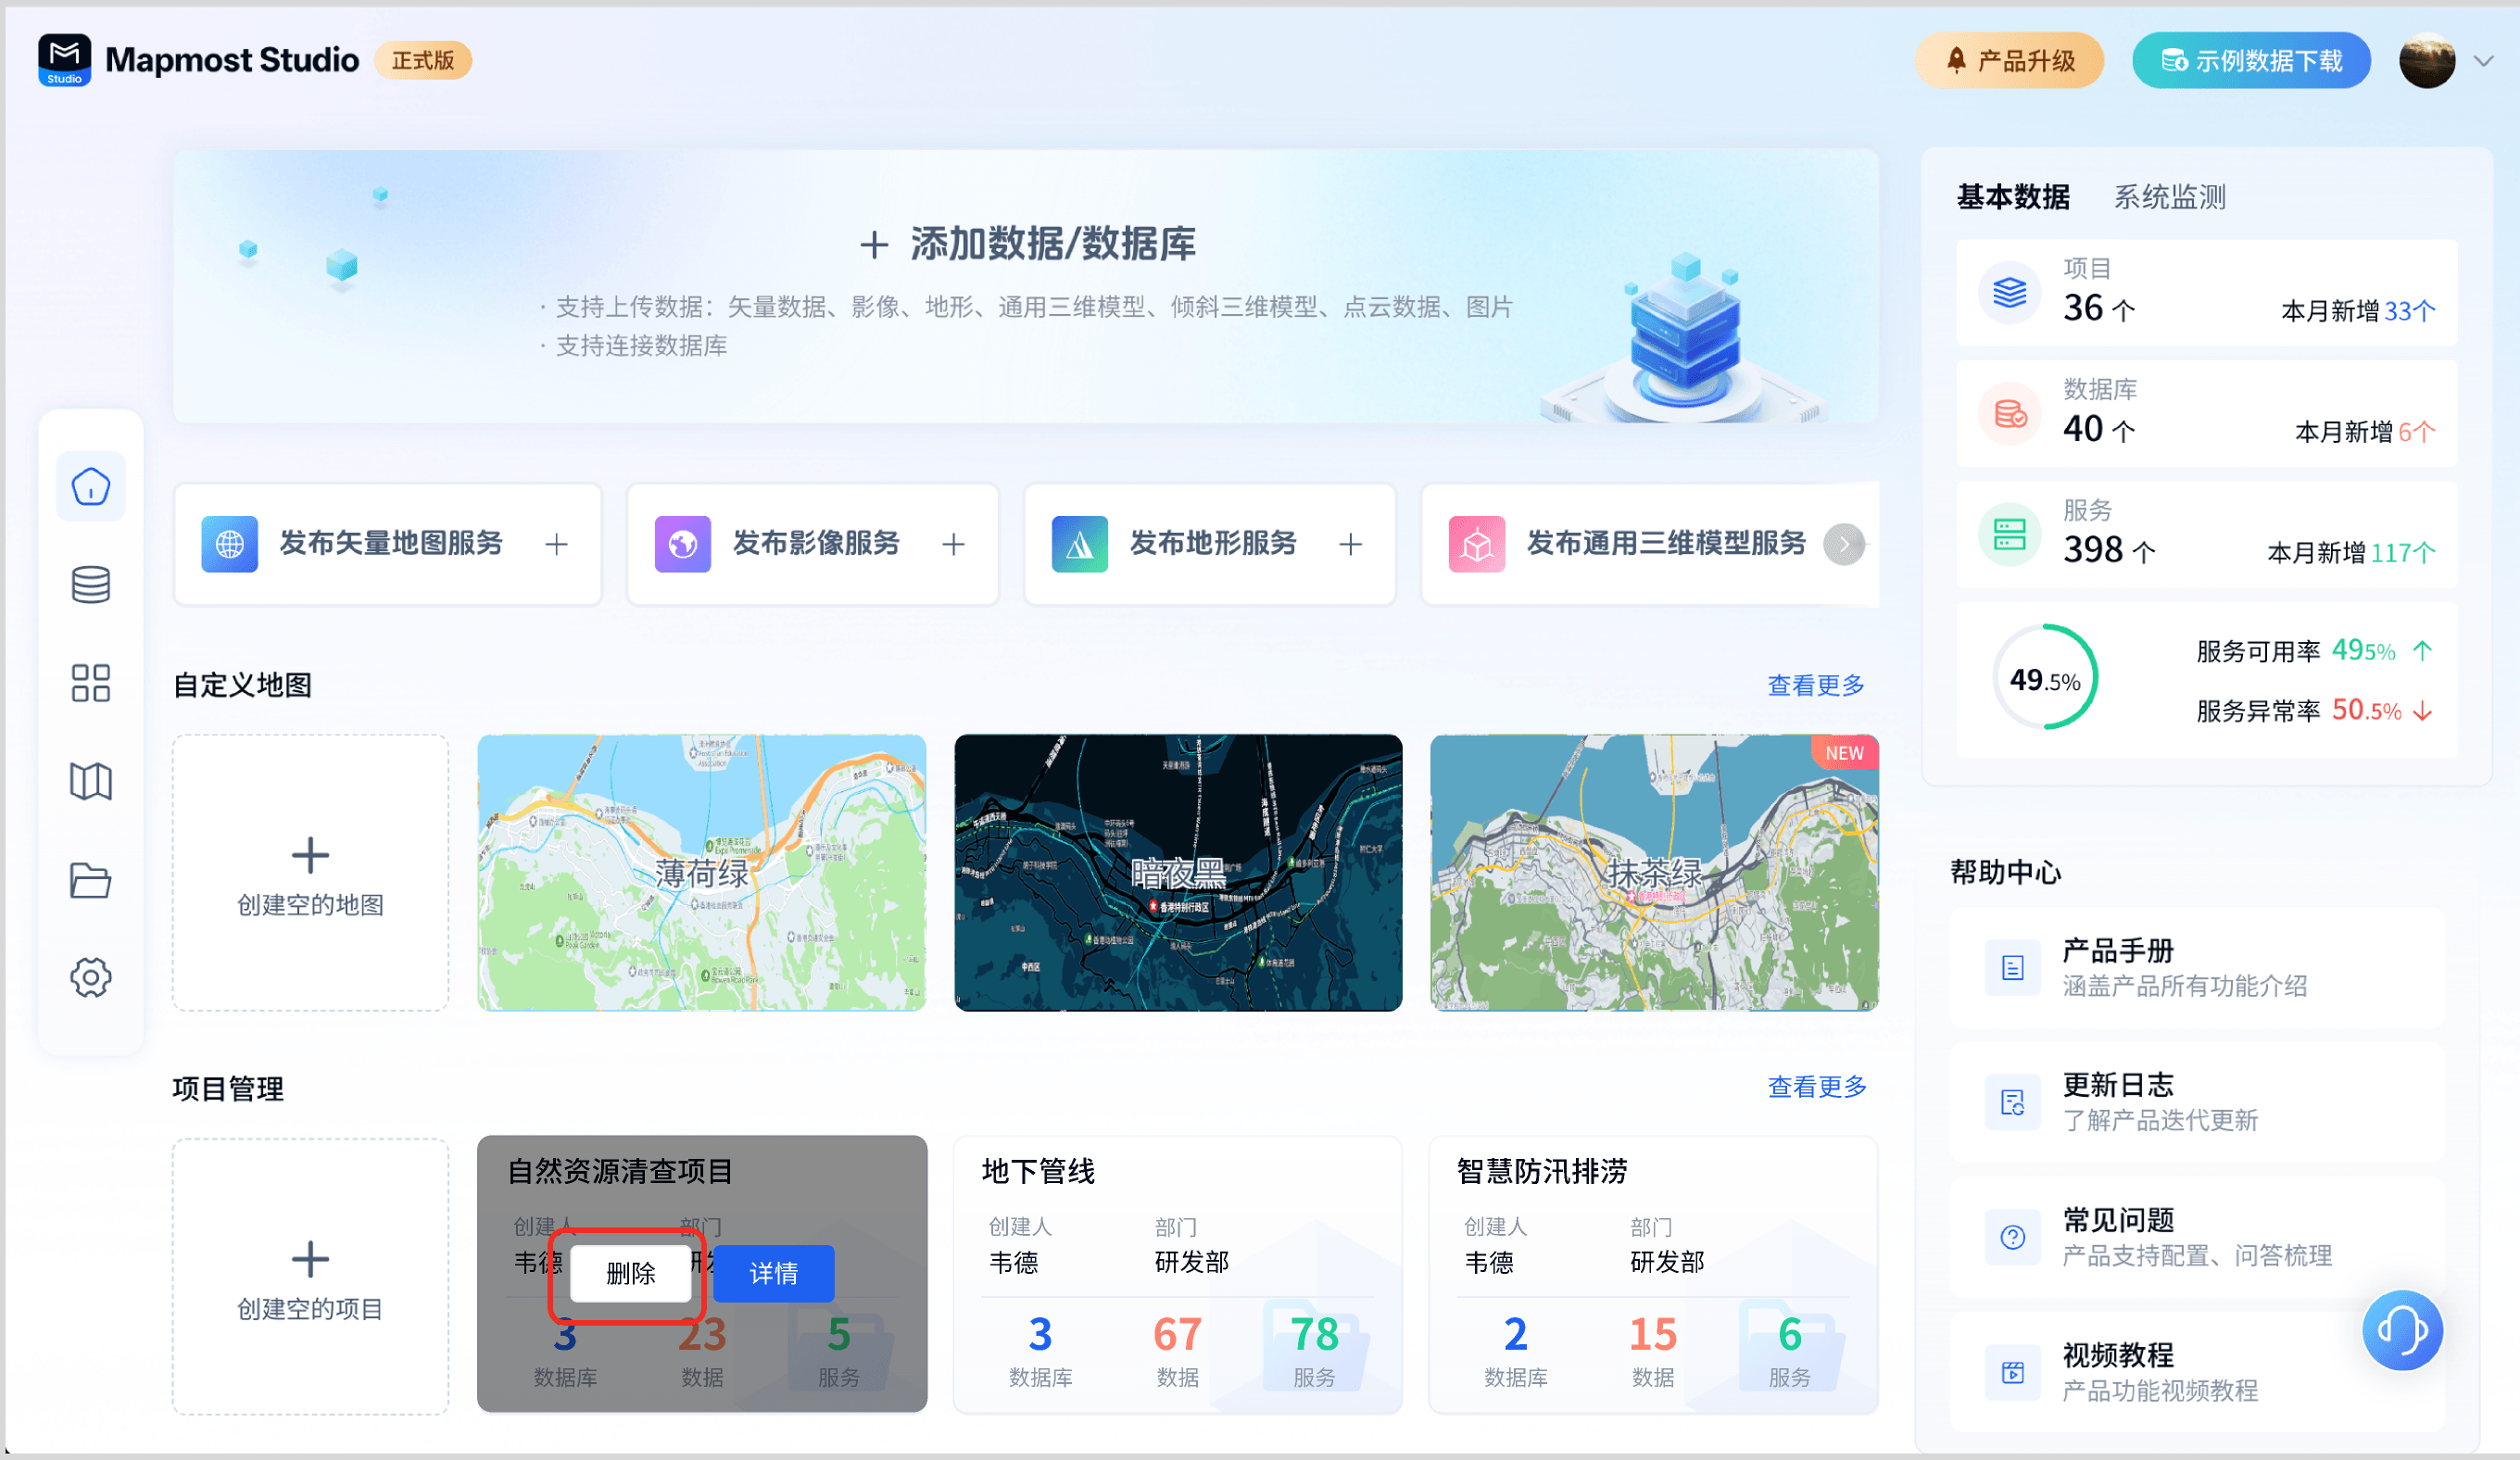Select the 基本数据 tab
Viewport: 2520px width, 1460px height.
(2012, 197)
